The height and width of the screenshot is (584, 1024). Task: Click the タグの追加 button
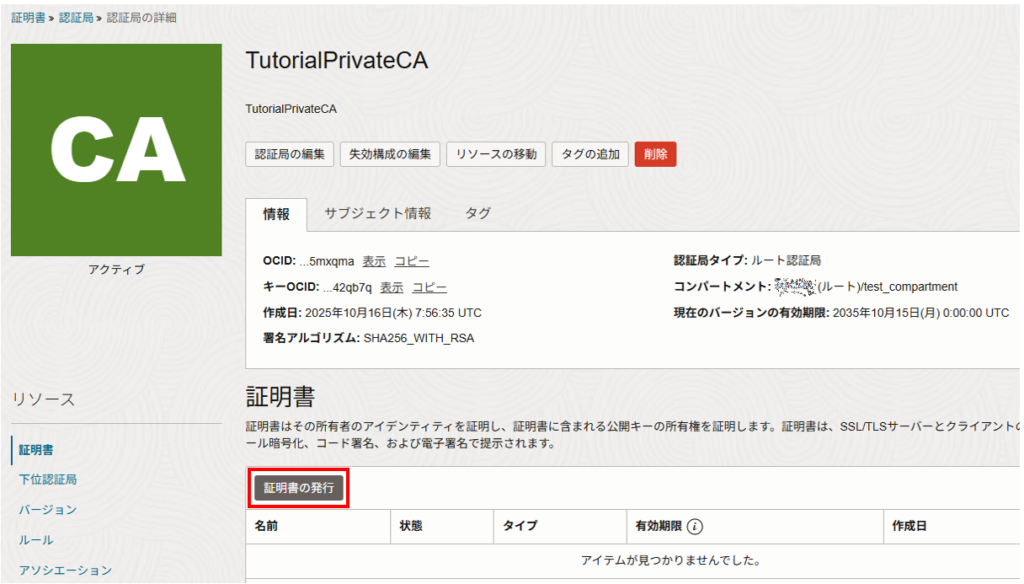[x=590, y=155]
